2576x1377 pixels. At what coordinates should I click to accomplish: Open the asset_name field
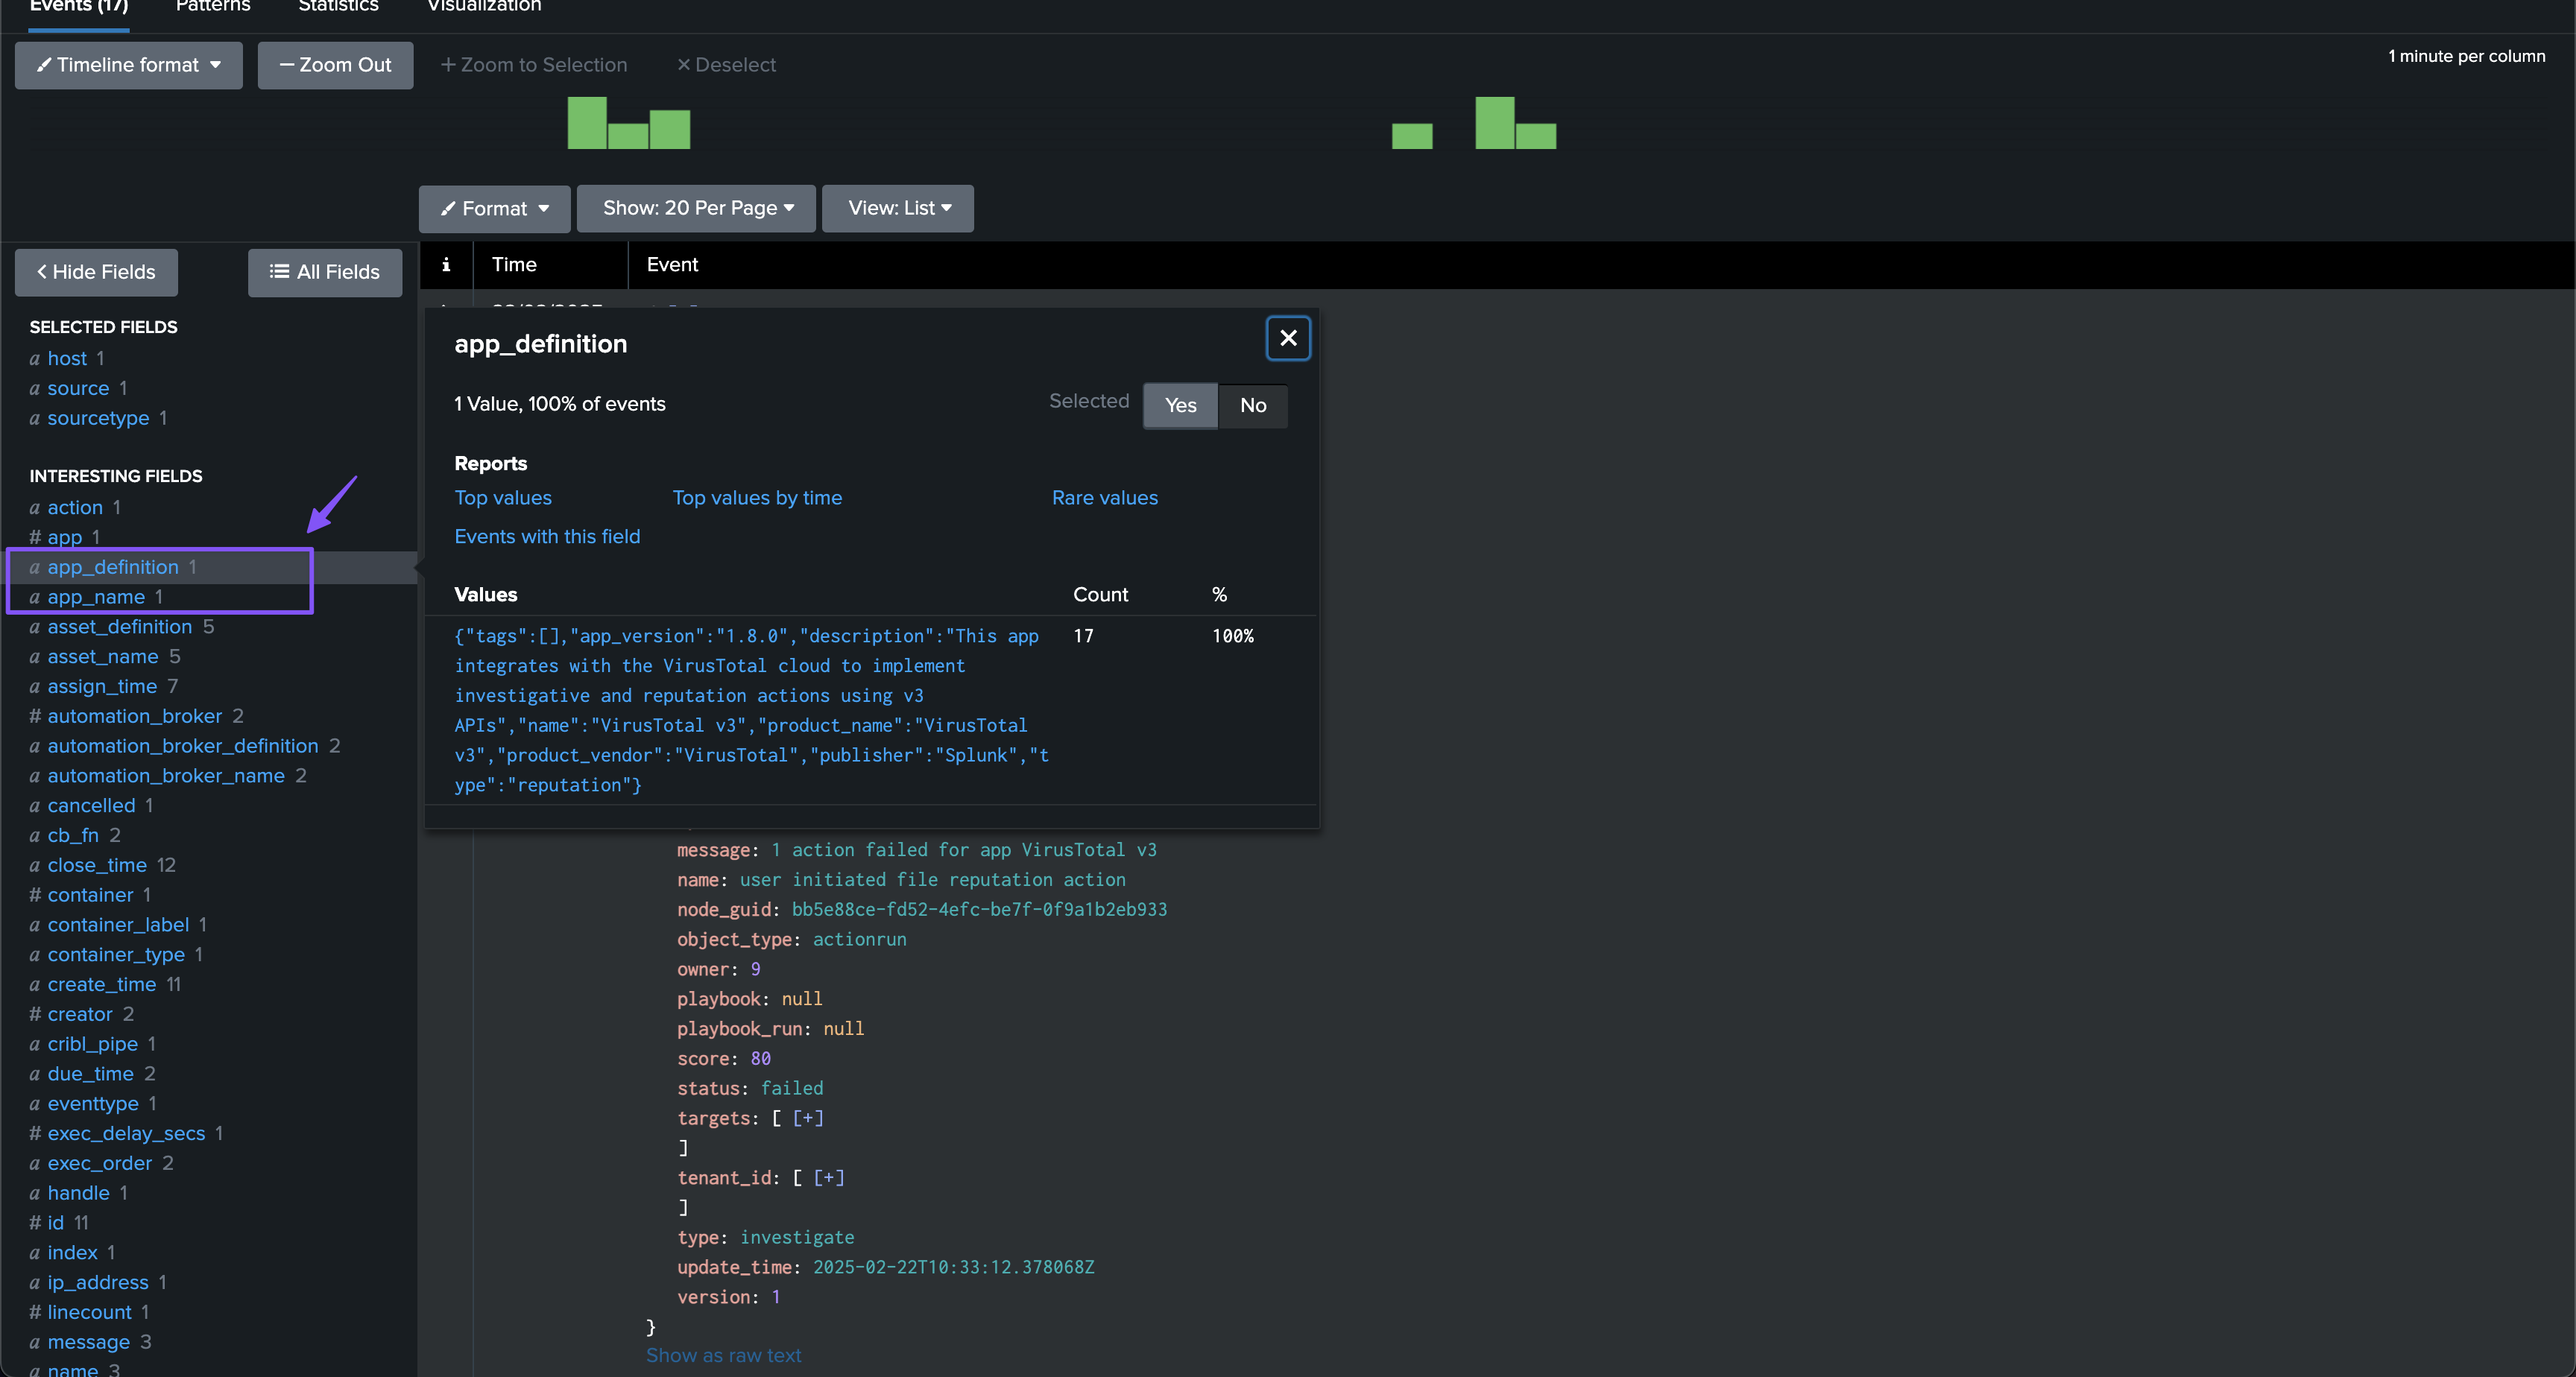pos(103,656)
